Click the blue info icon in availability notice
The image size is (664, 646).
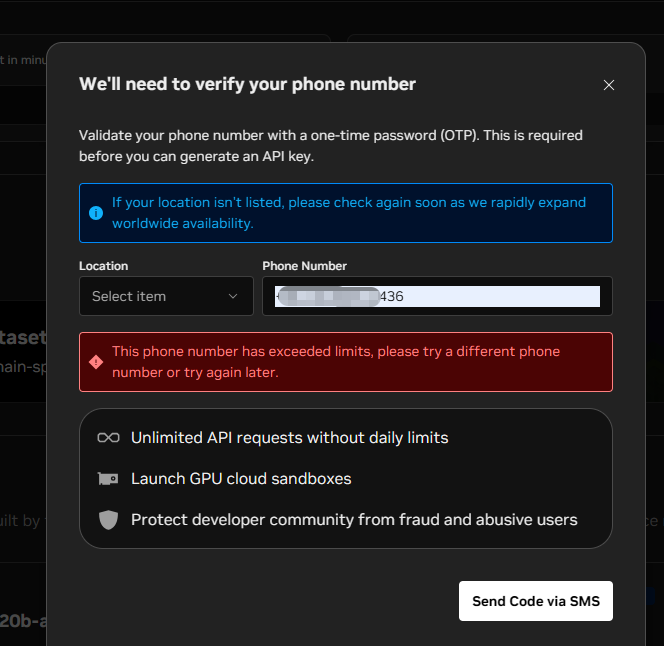pyautogui.click(x=96, y=213)
